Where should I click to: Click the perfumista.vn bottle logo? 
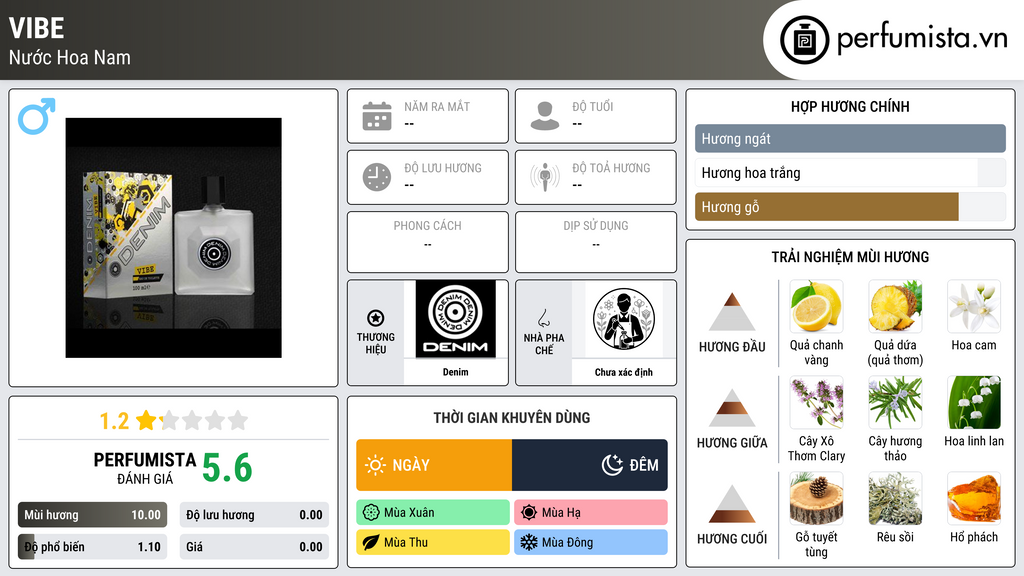pyautogui.click(x=805, y=40)
